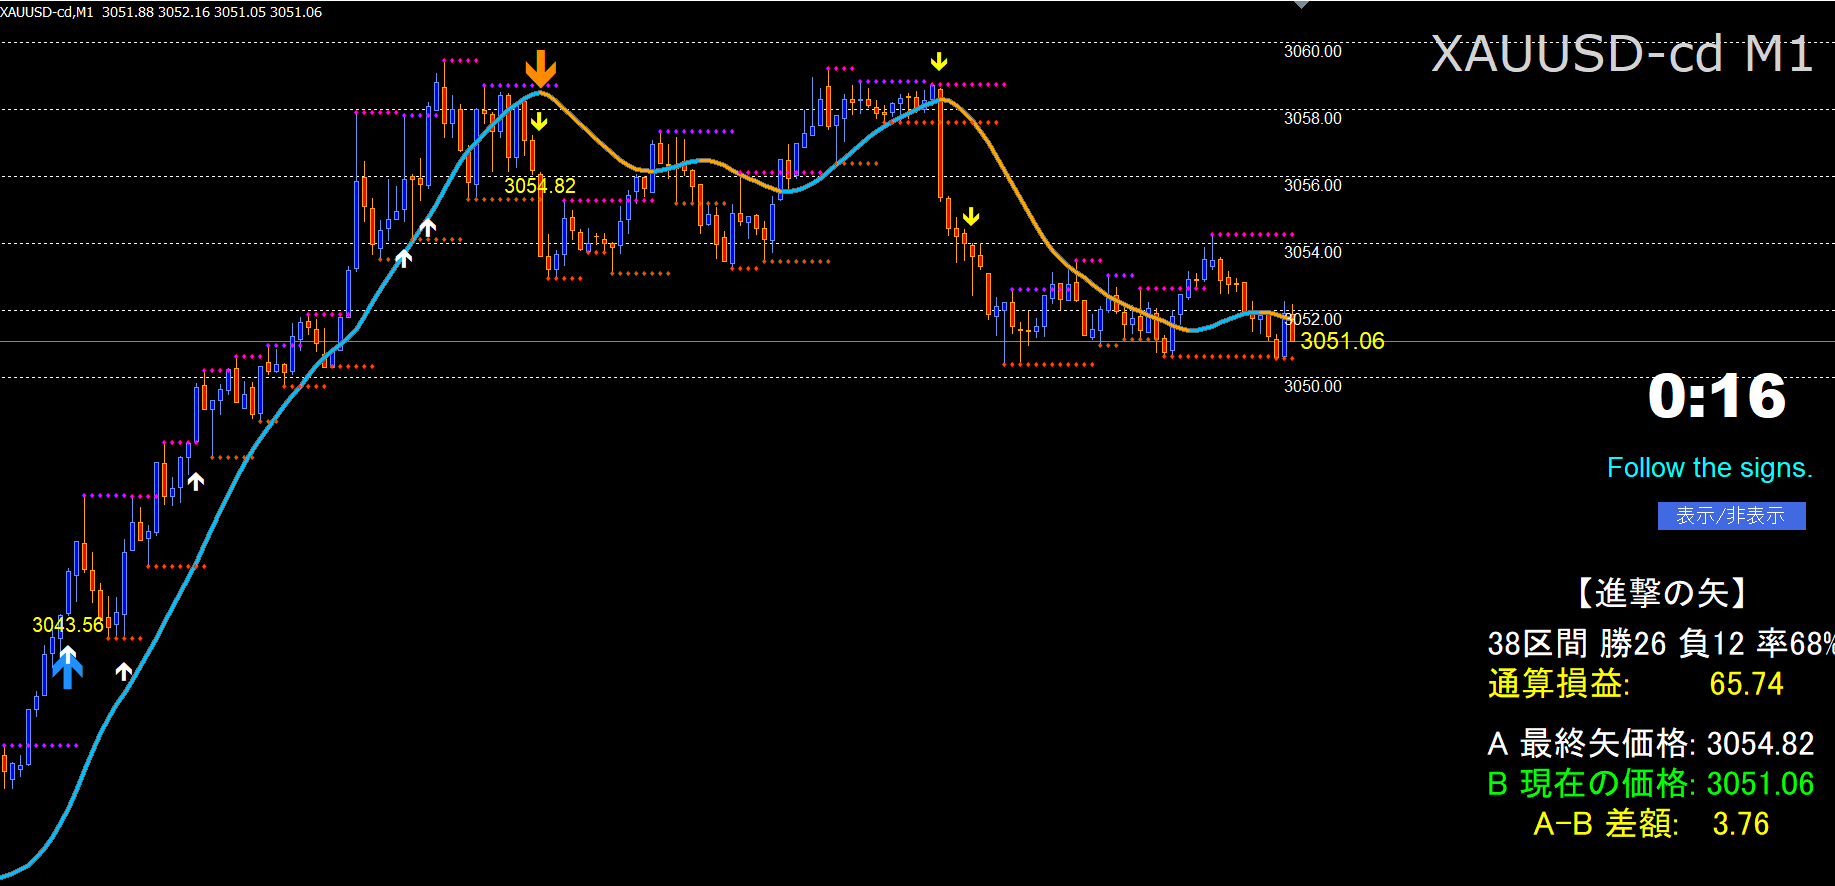Click the yellow down arrow after the sharp price drop
The width and height of the screenshot is (1835, 886).
pos(971,217)
